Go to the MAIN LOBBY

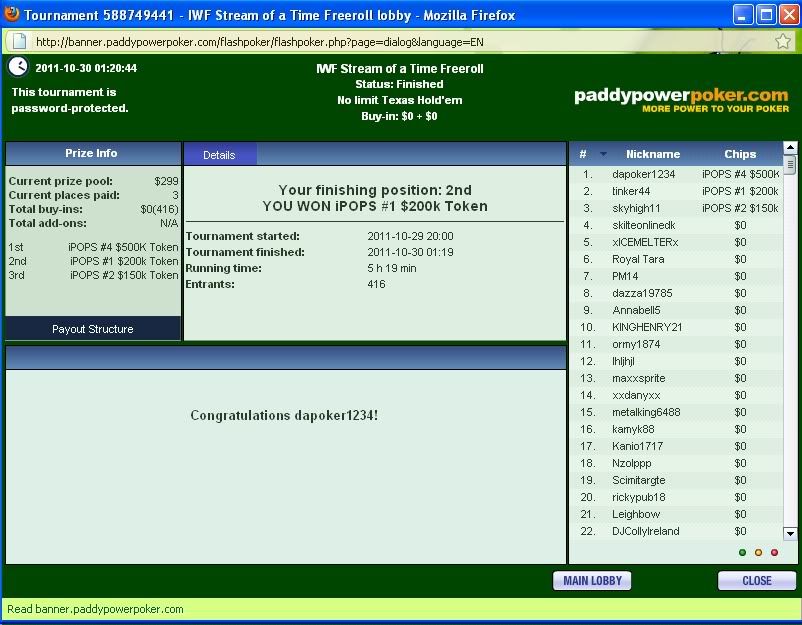click(592, 581)
